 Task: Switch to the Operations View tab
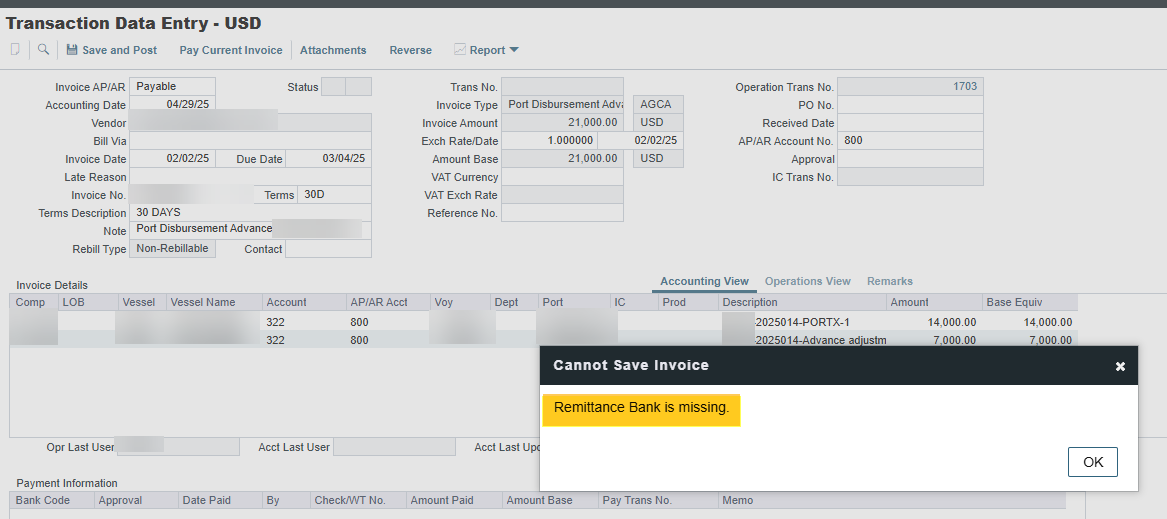(807, 282)
